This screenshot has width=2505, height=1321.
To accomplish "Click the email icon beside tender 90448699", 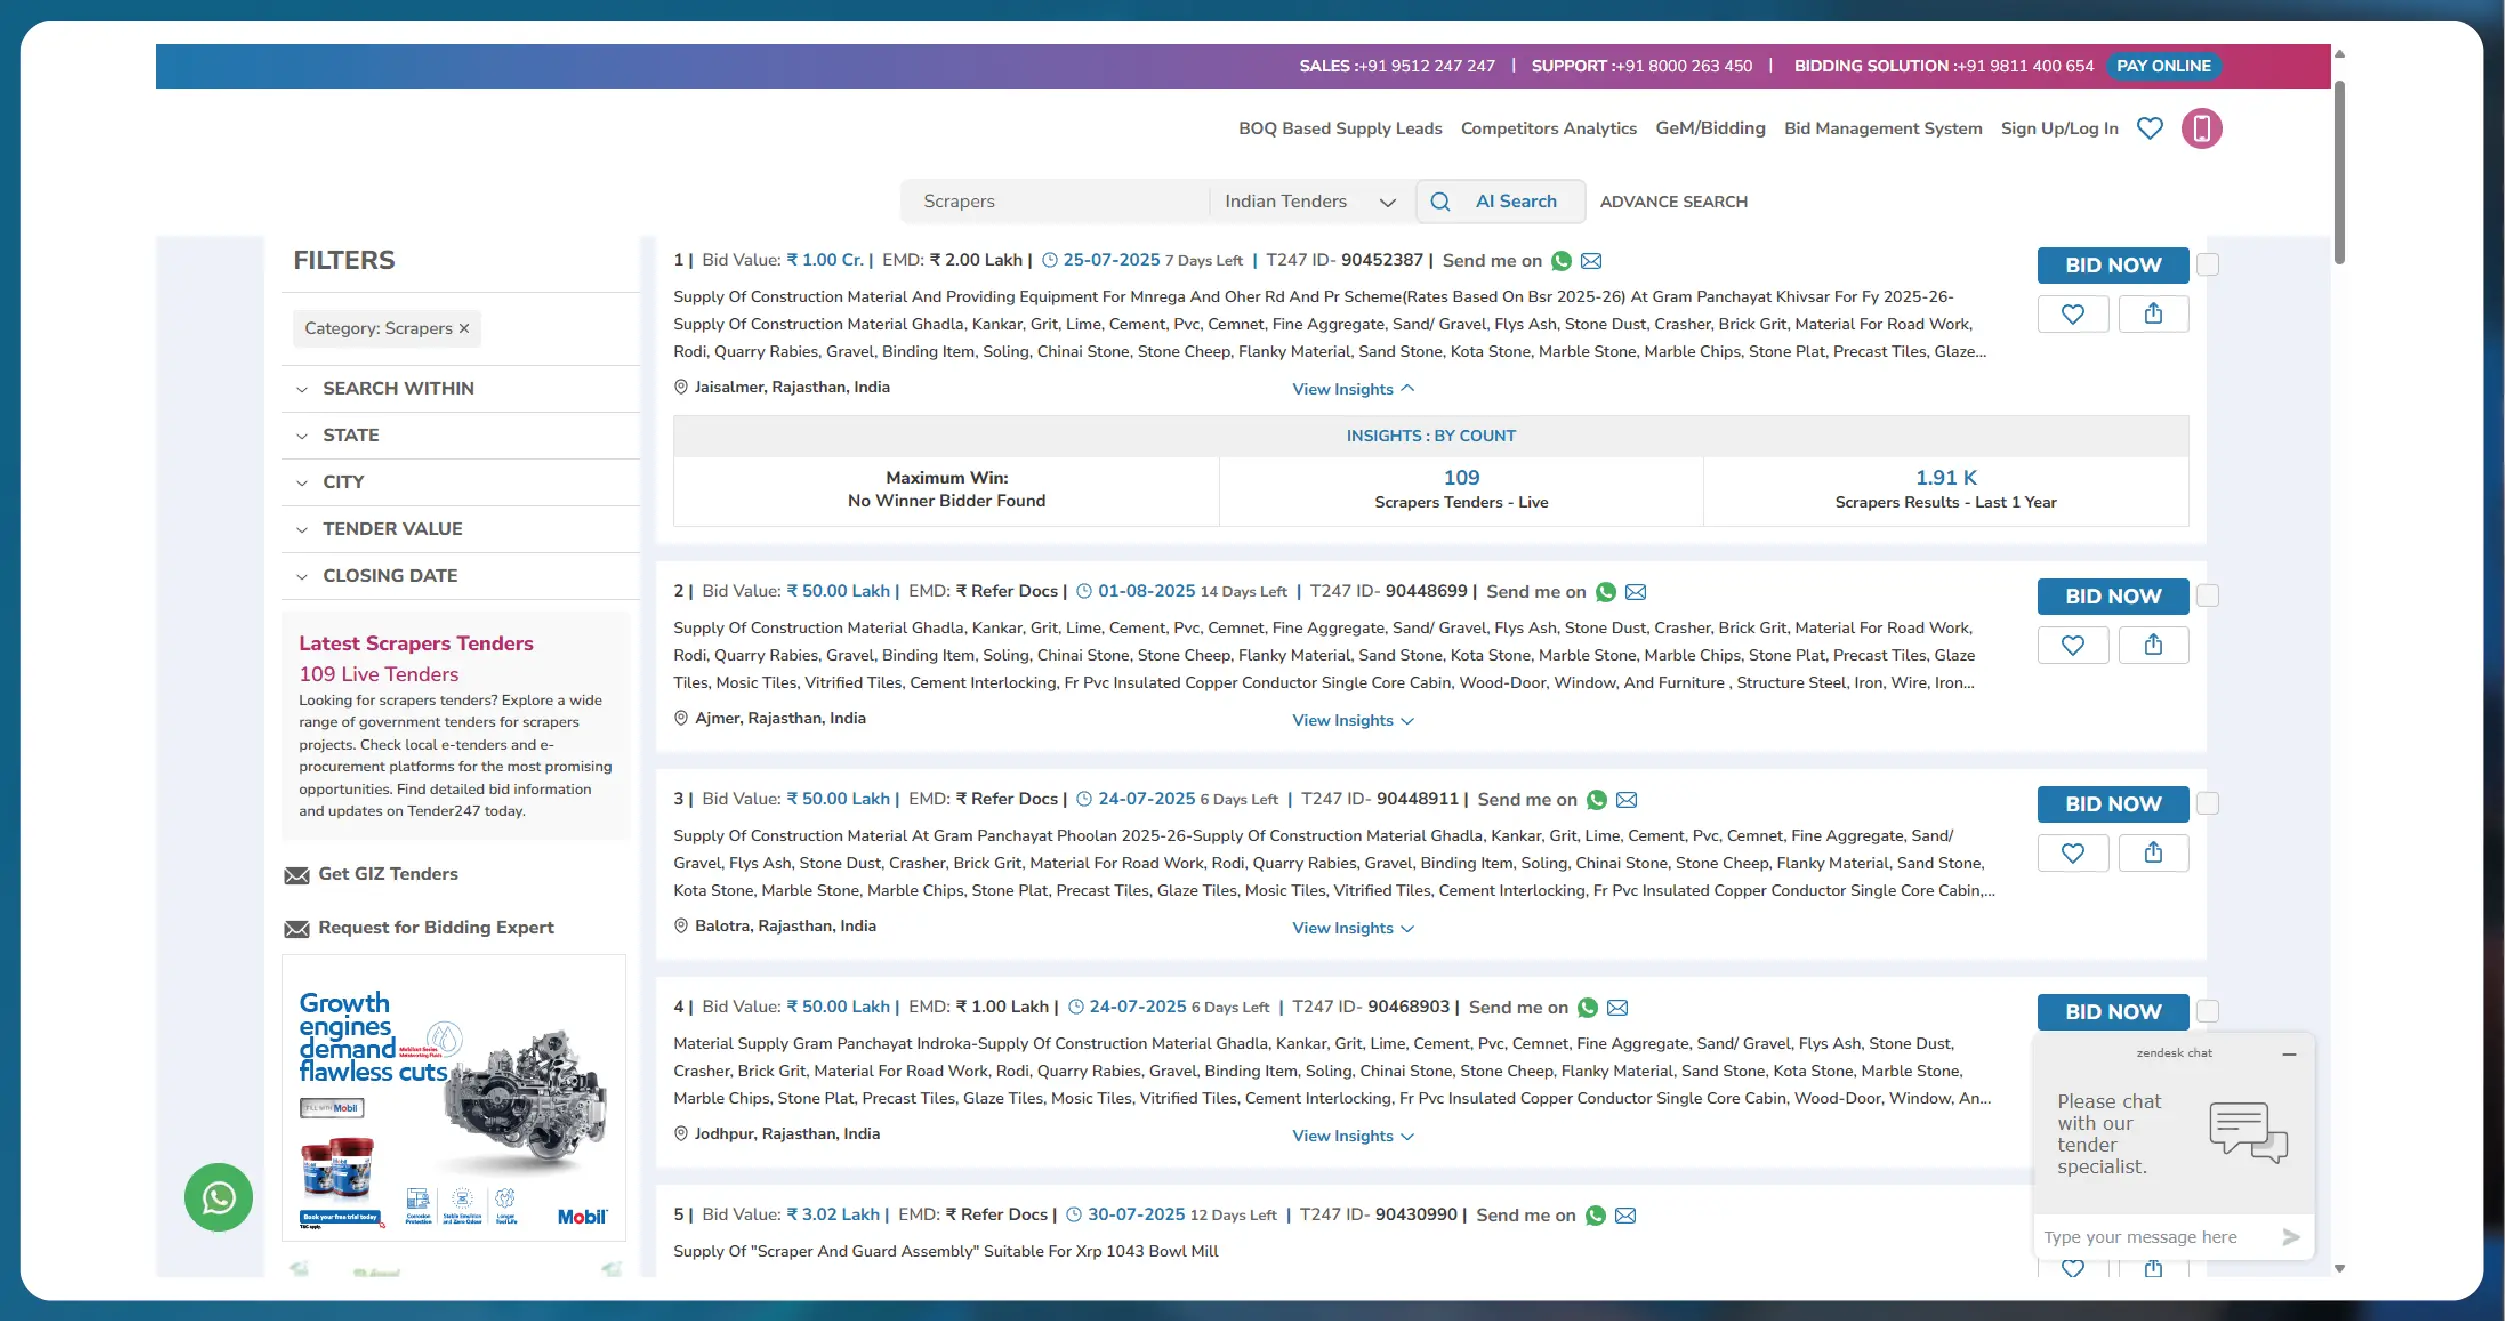I will tap(1635, 592).
